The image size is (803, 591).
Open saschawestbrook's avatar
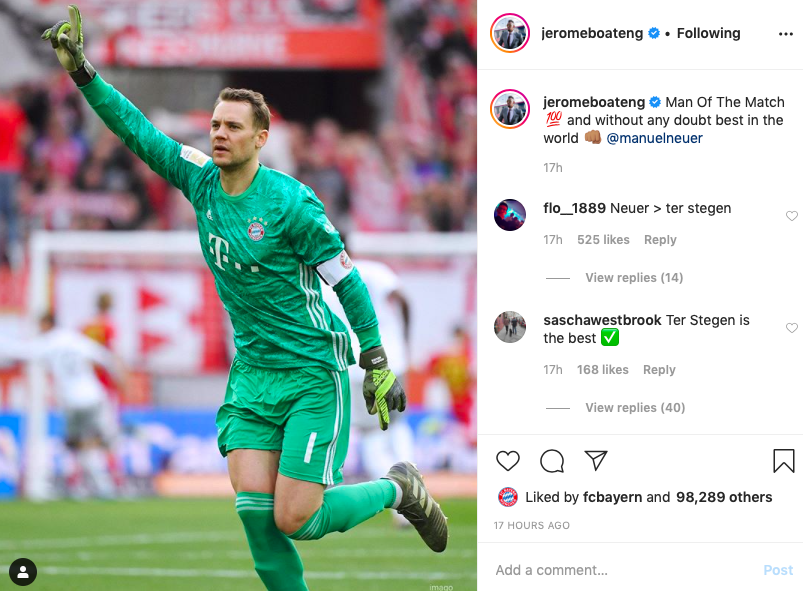[x=510, y=327]
